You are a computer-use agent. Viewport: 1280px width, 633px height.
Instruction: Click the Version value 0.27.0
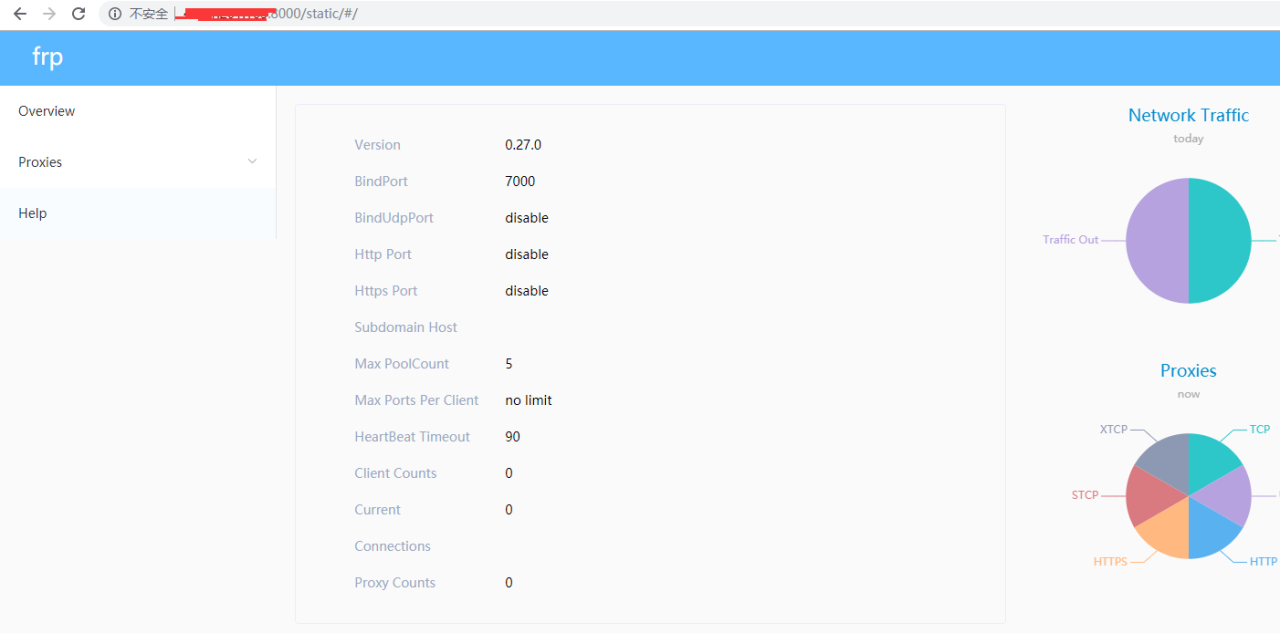(523, 145)
